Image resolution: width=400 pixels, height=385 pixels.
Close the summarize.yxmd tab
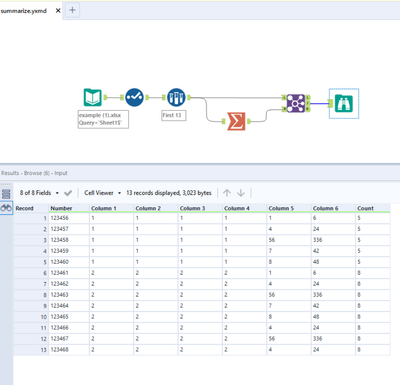click(x=58, y=11)
